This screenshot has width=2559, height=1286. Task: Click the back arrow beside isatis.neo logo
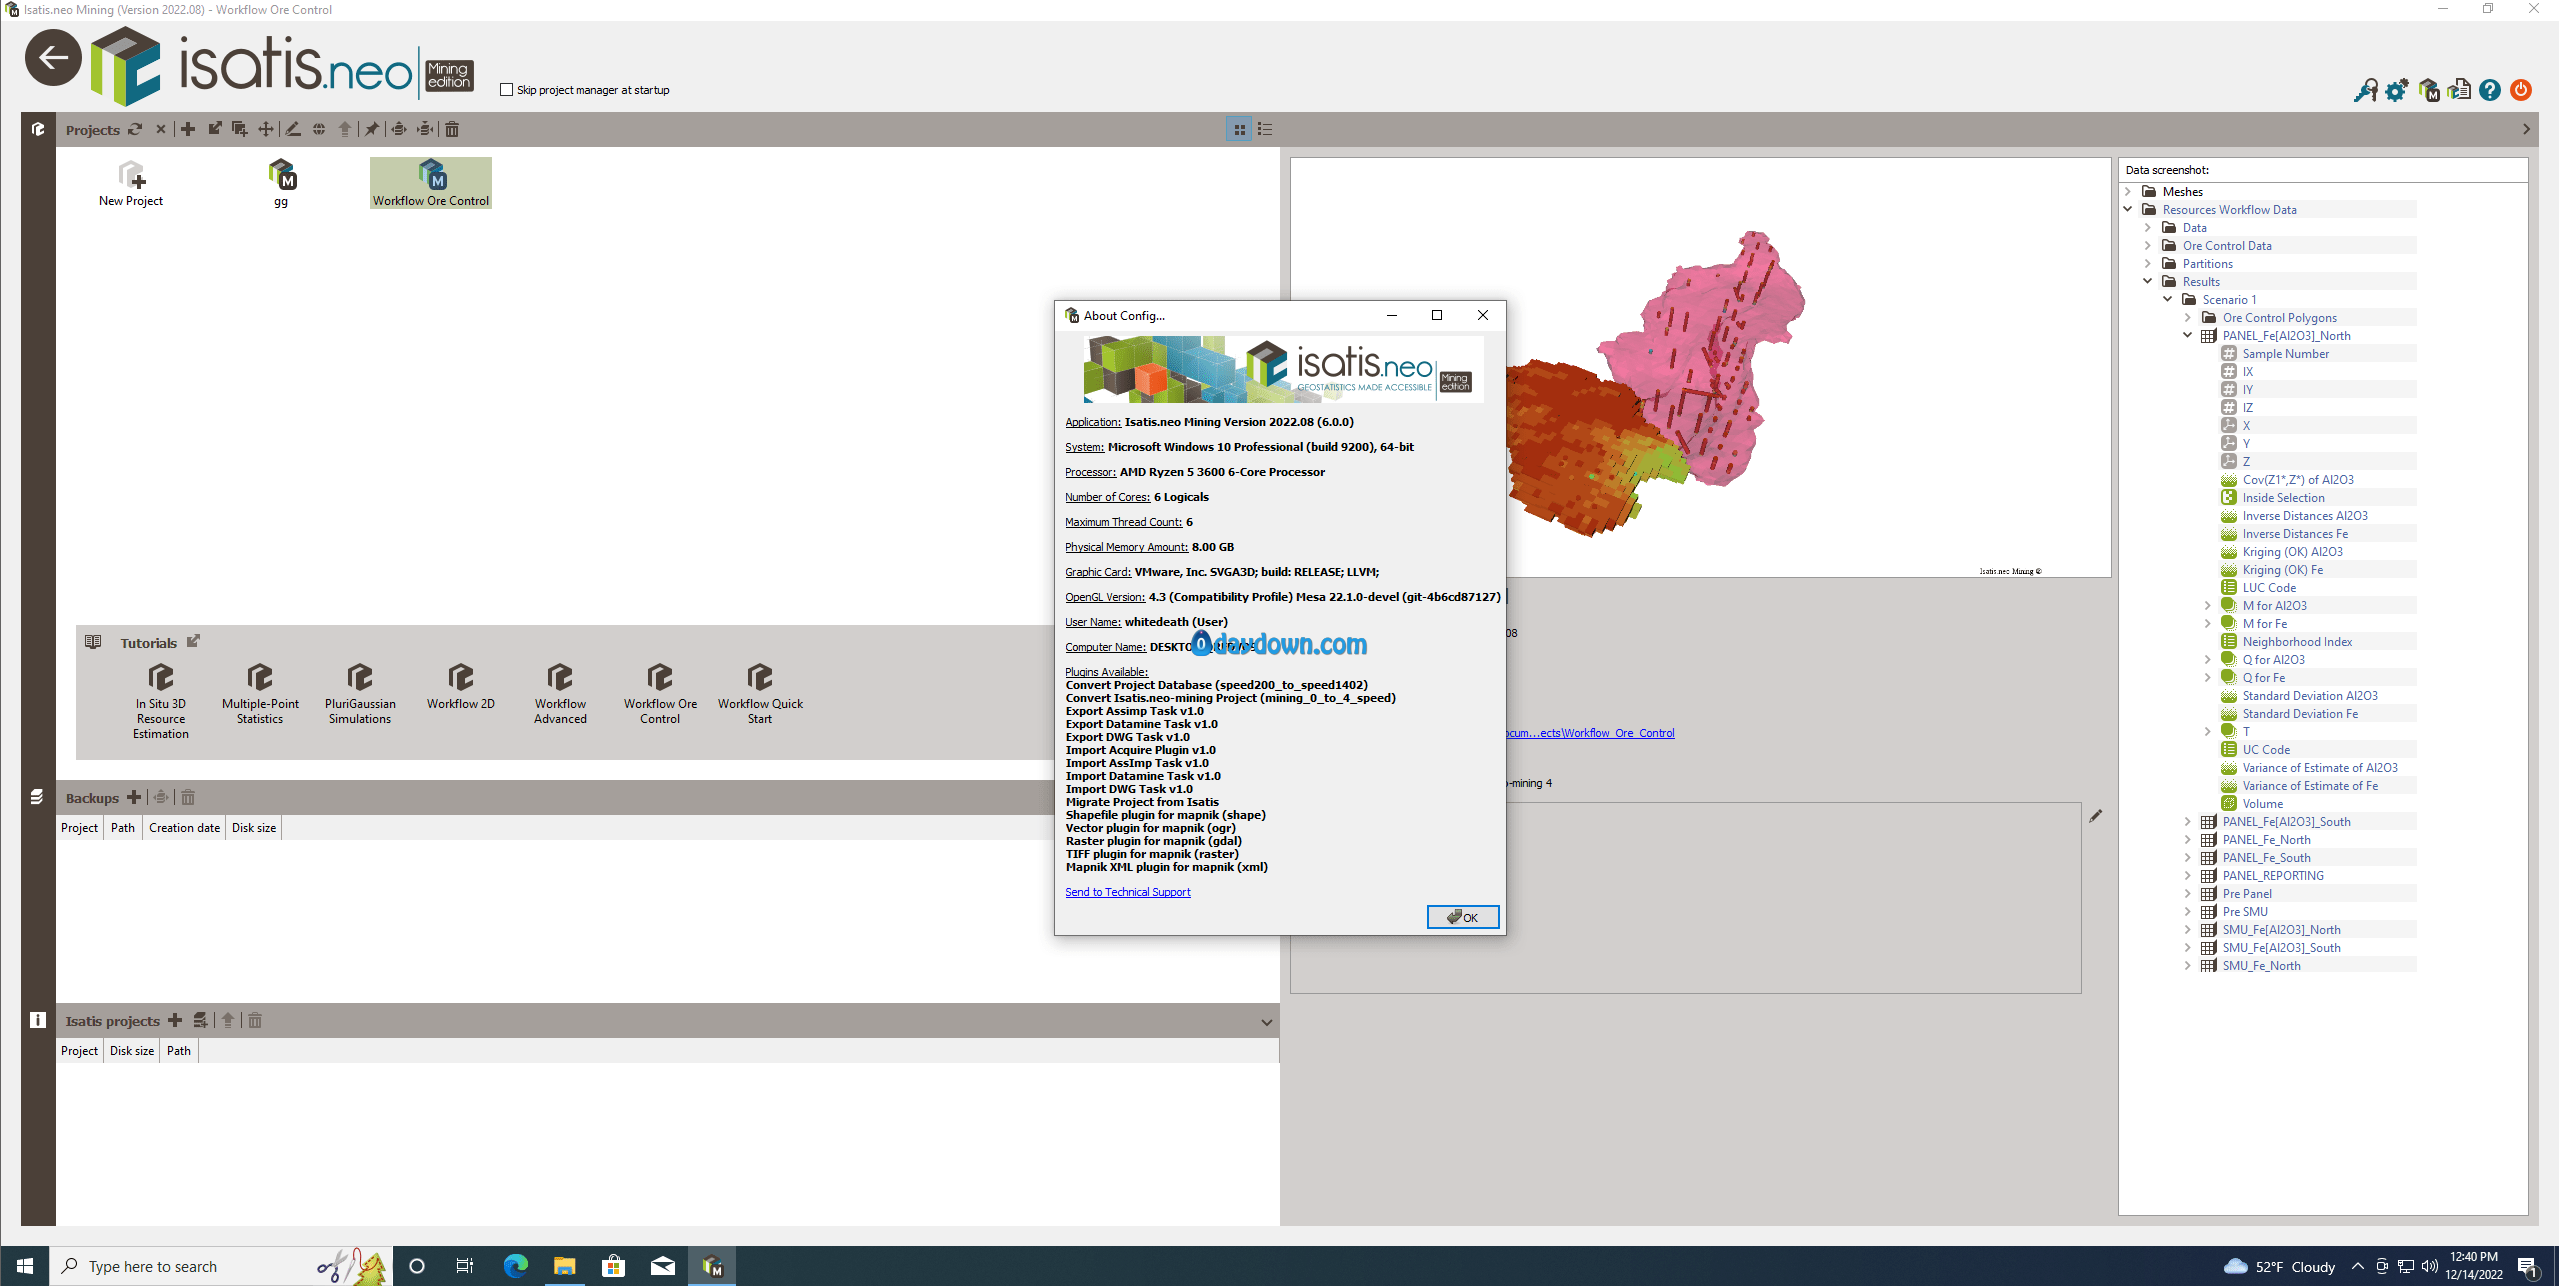point(53,58)
